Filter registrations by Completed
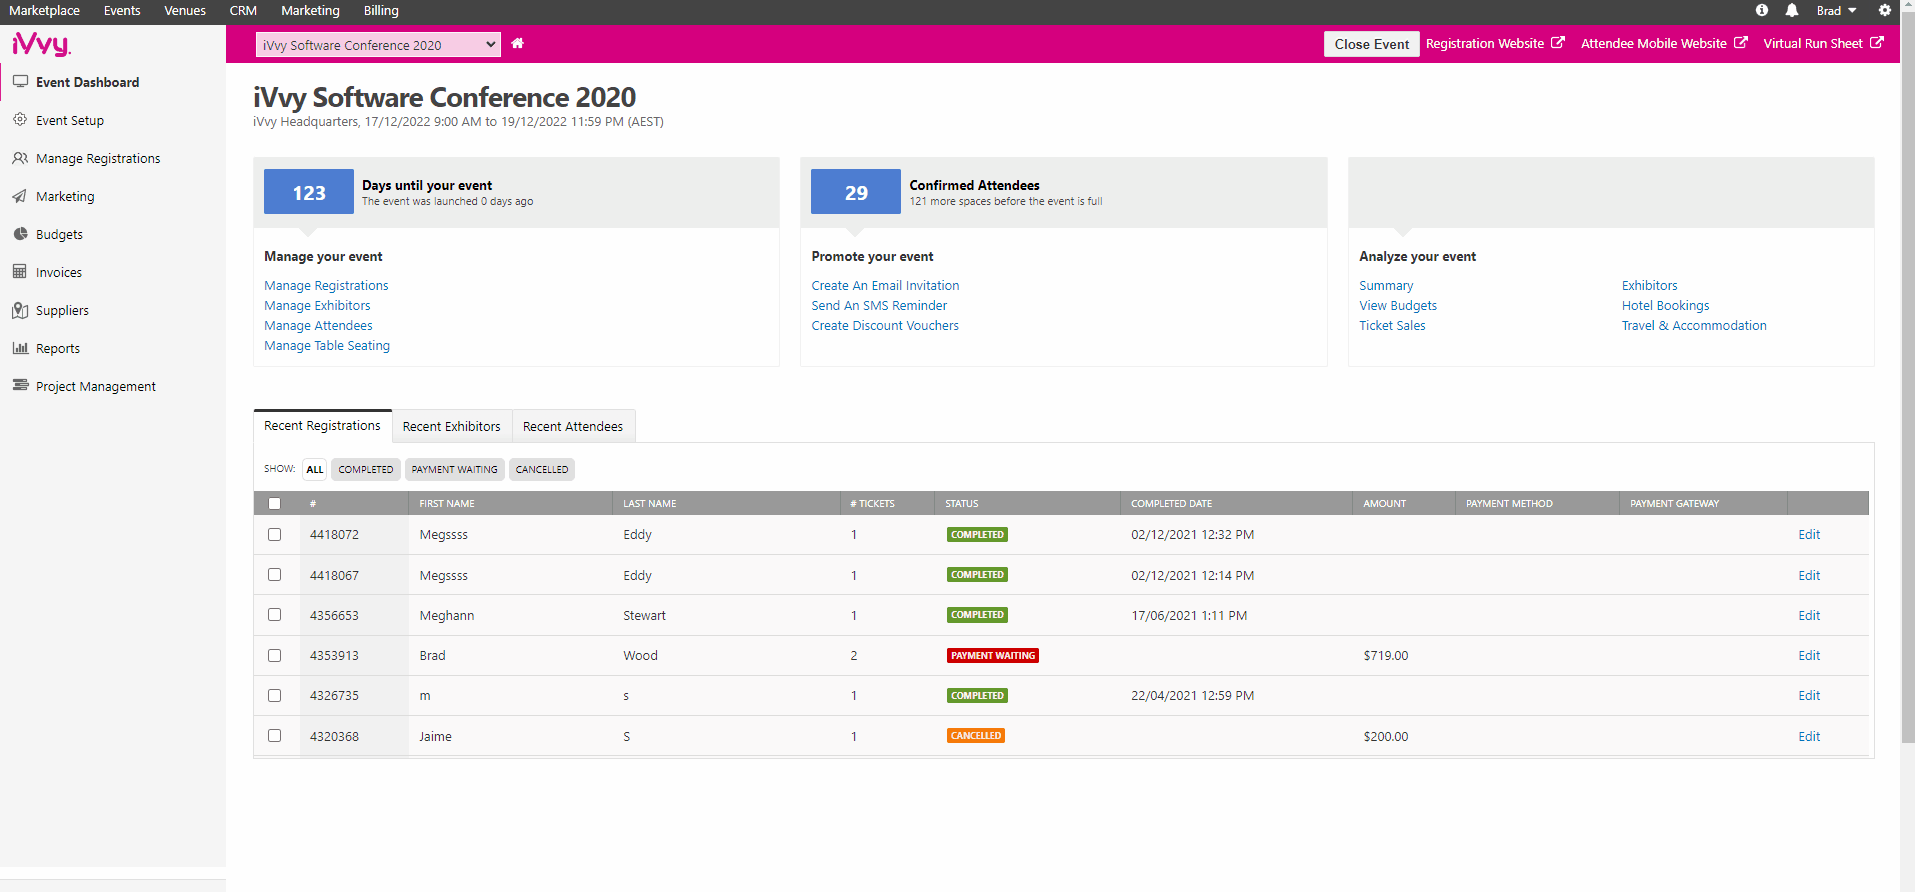Screen dimensions: 1915x892 click(366, 469)
